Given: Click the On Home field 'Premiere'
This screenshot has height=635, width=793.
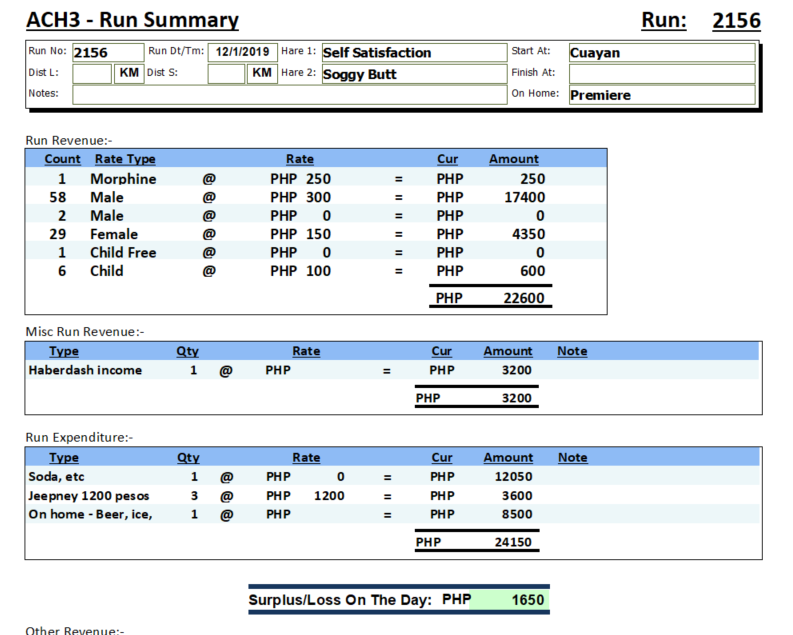Looking at the screenshot, I should (x=661, y=96).
